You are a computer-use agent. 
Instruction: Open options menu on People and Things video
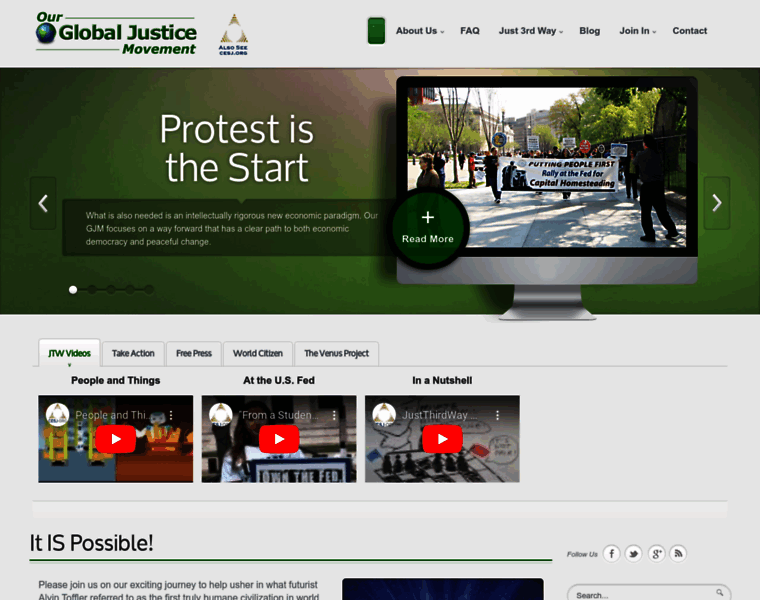tap(171, 415)
